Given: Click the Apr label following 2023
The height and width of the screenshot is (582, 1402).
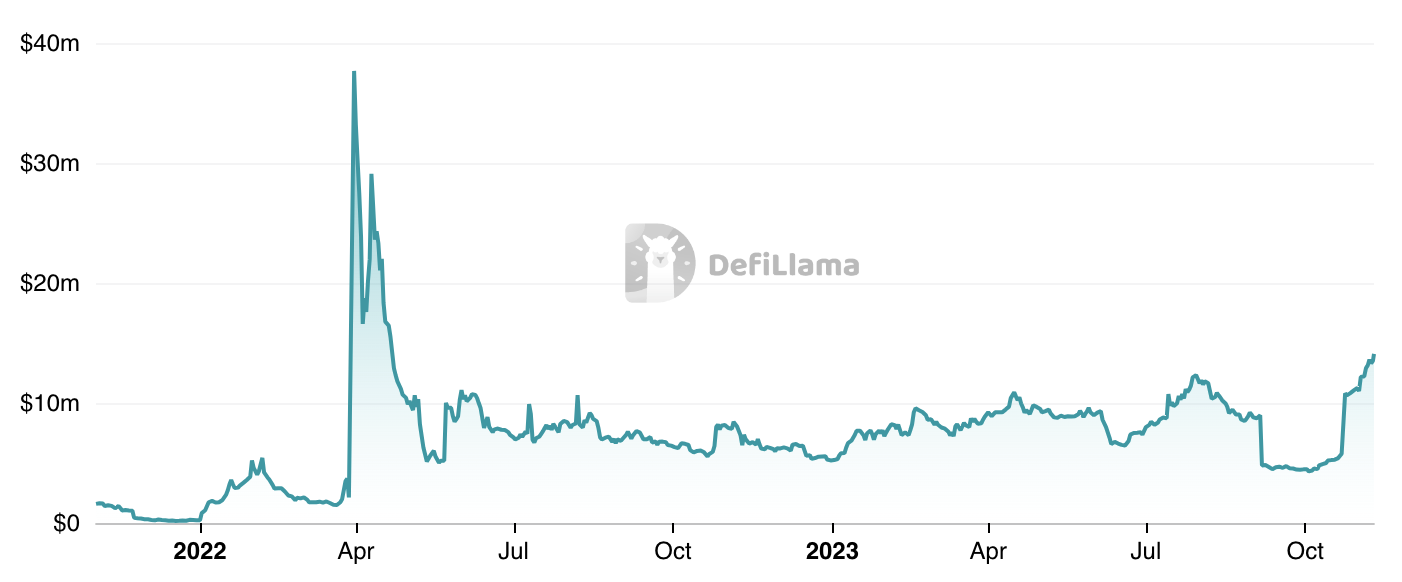Looking at the screenshot, I should [x=989, y=551].
